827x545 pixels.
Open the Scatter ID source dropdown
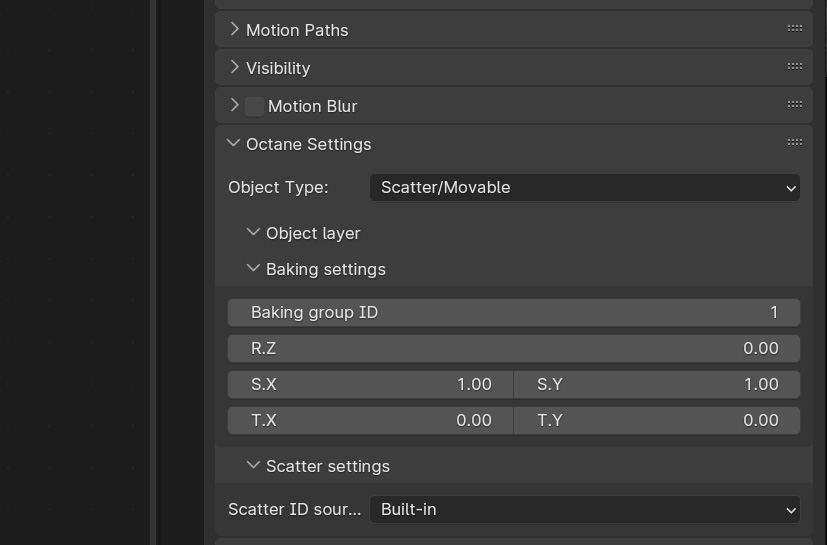[x=584, y=509]
